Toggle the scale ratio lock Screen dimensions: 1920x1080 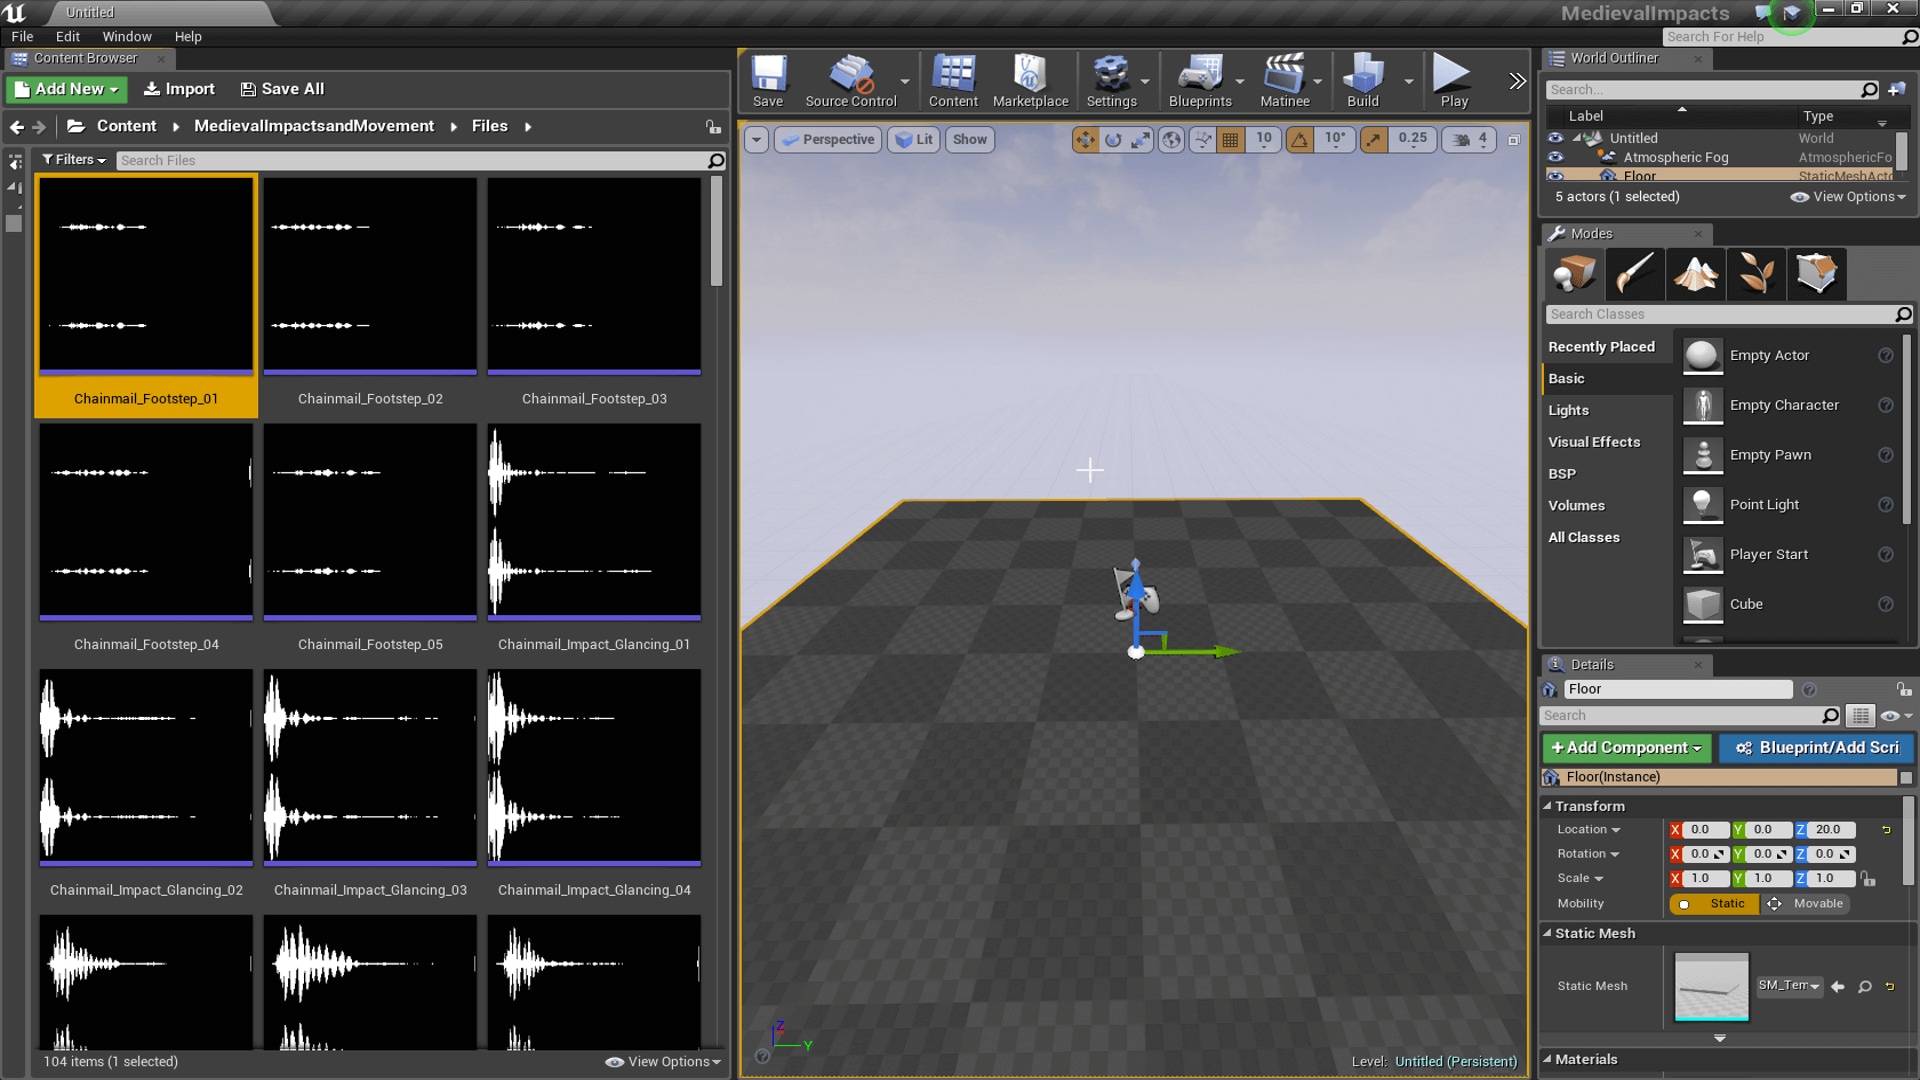pyautogui.click(x=1868, y=879)
